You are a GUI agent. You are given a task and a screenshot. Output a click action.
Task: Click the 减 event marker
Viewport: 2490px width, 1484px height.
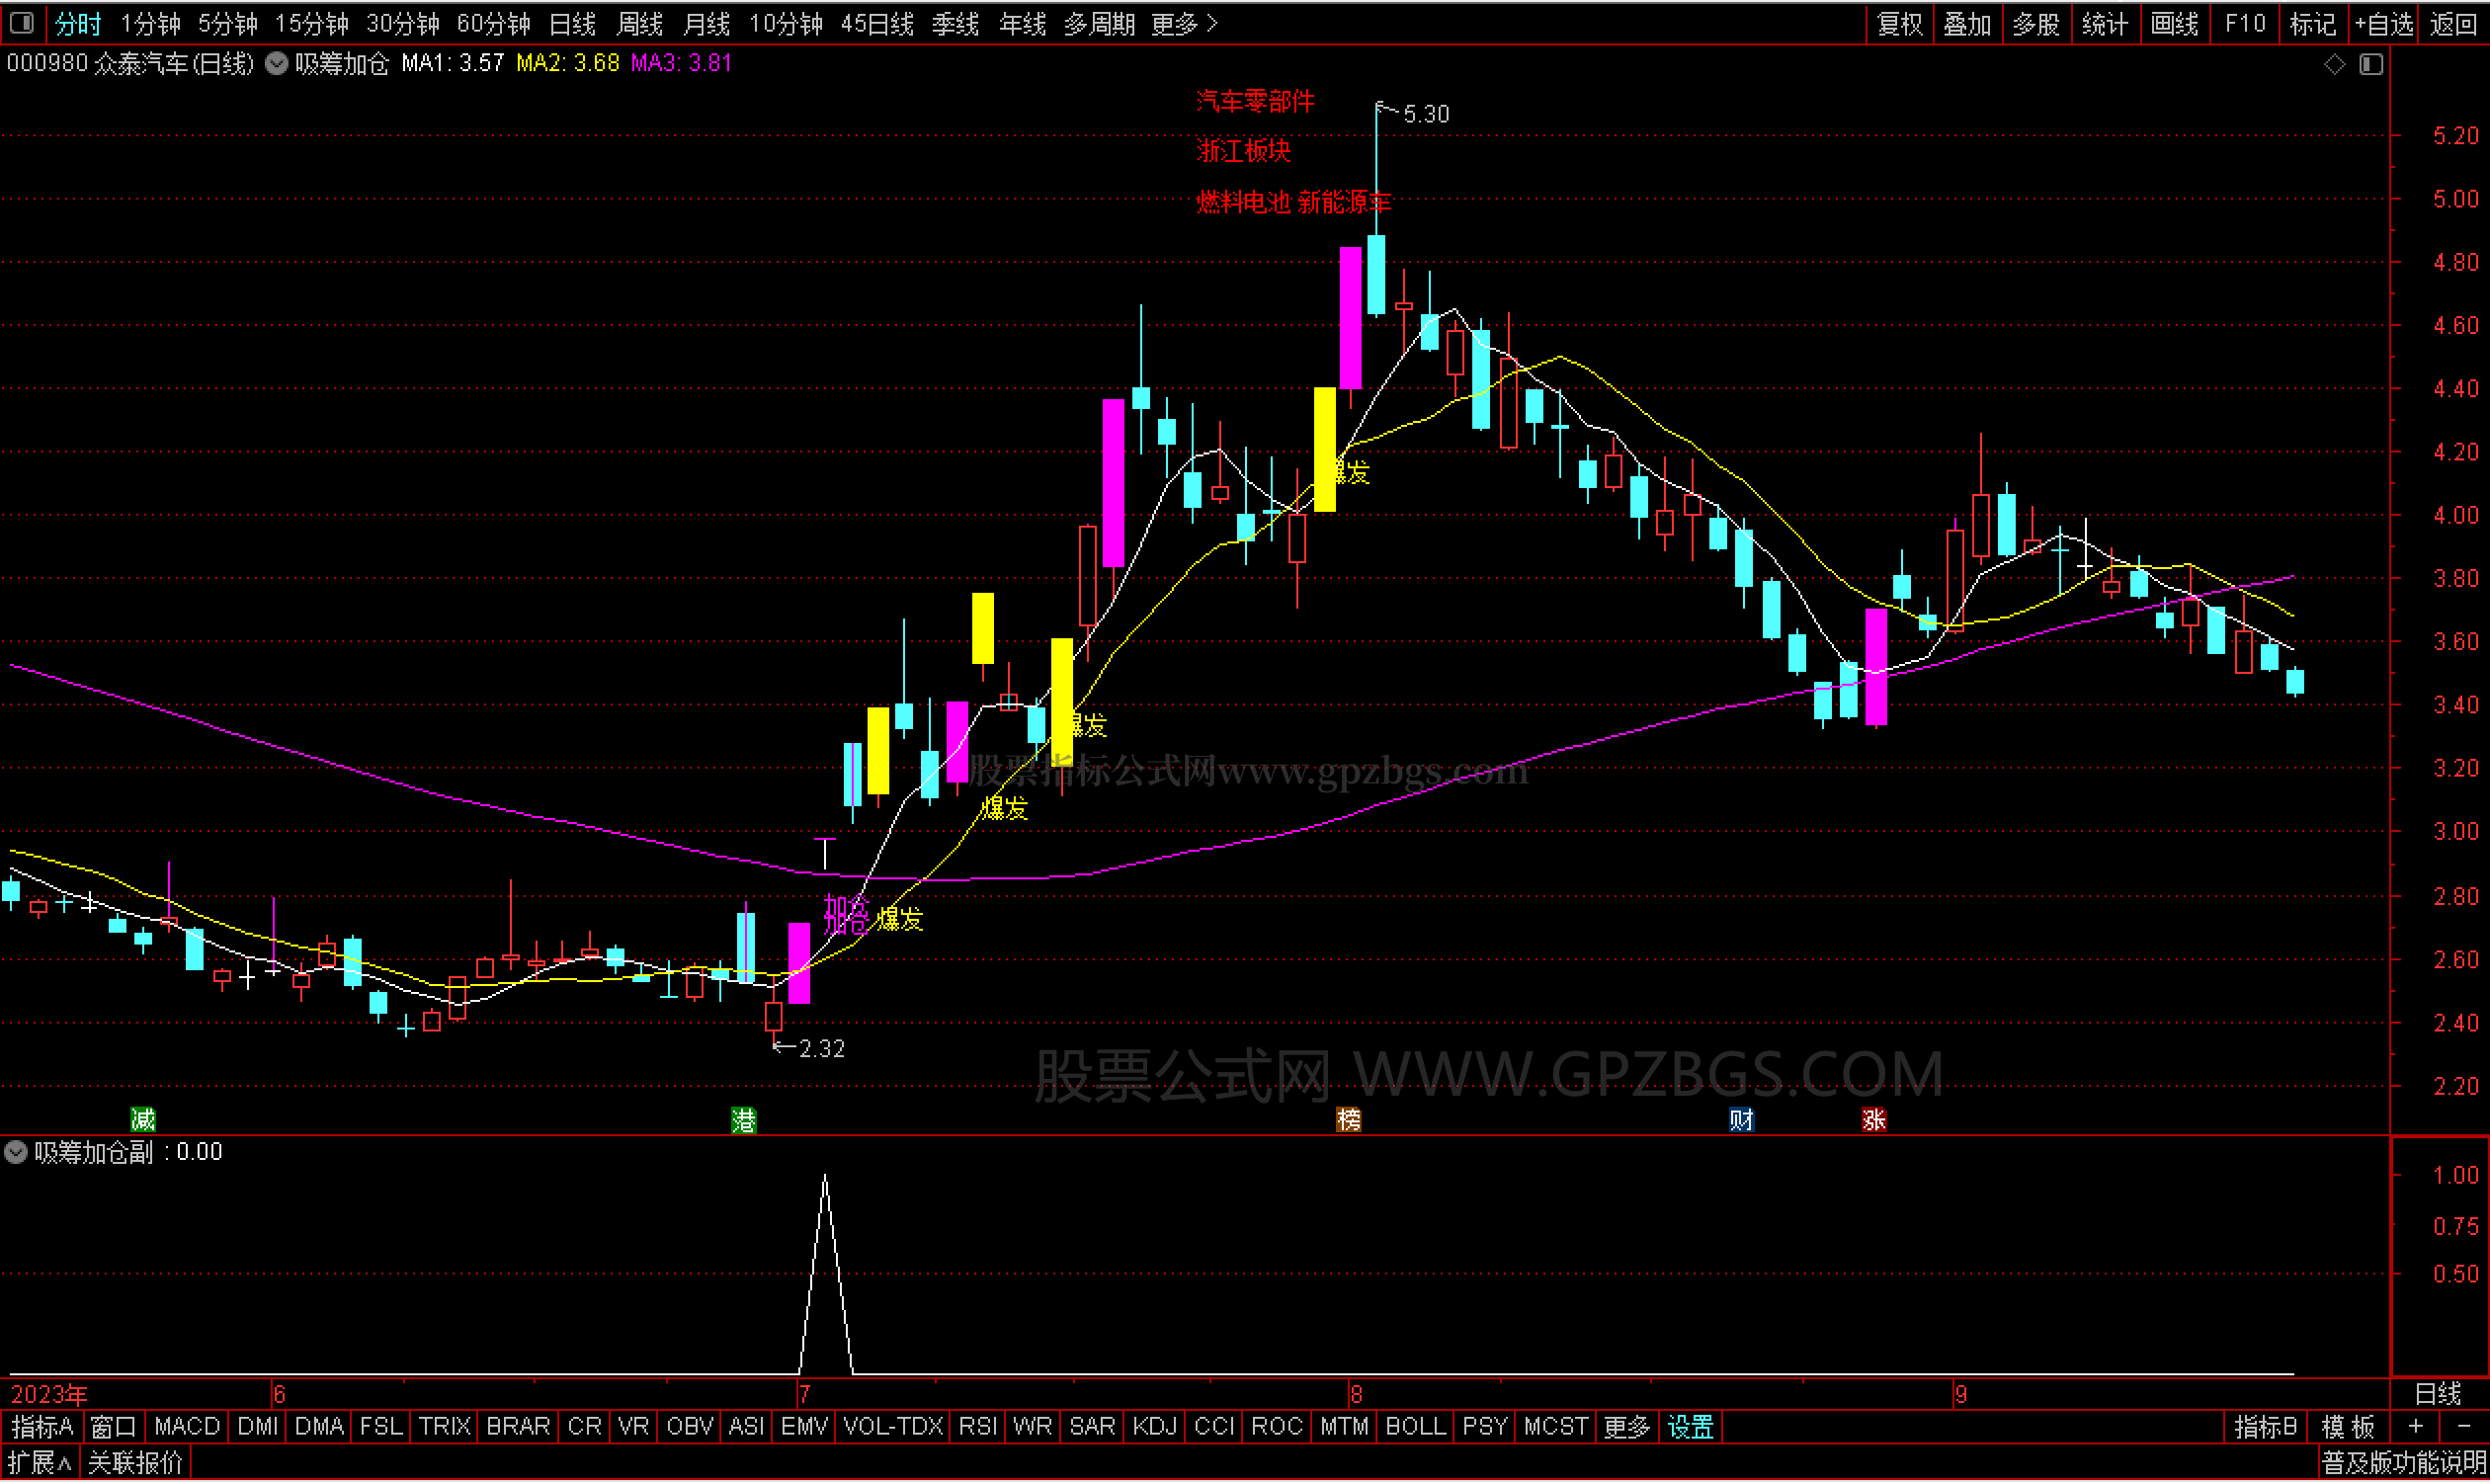tap(143, 1119)
